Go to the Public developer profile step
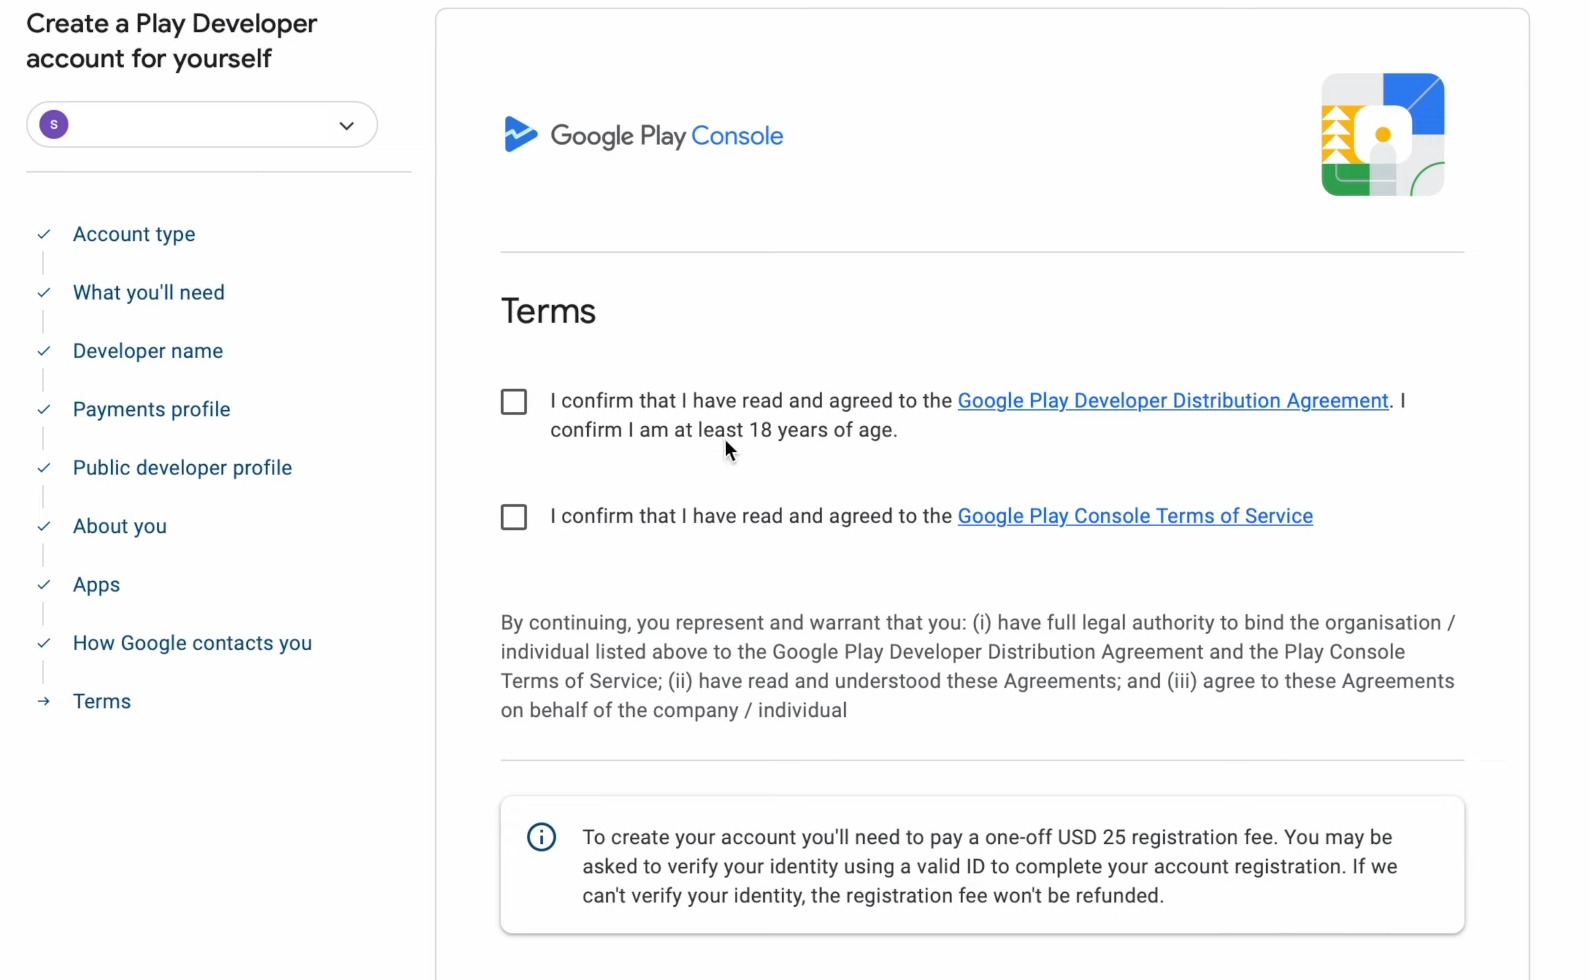This screenshot has height=980, width=1589. click(x=183, y=468)
